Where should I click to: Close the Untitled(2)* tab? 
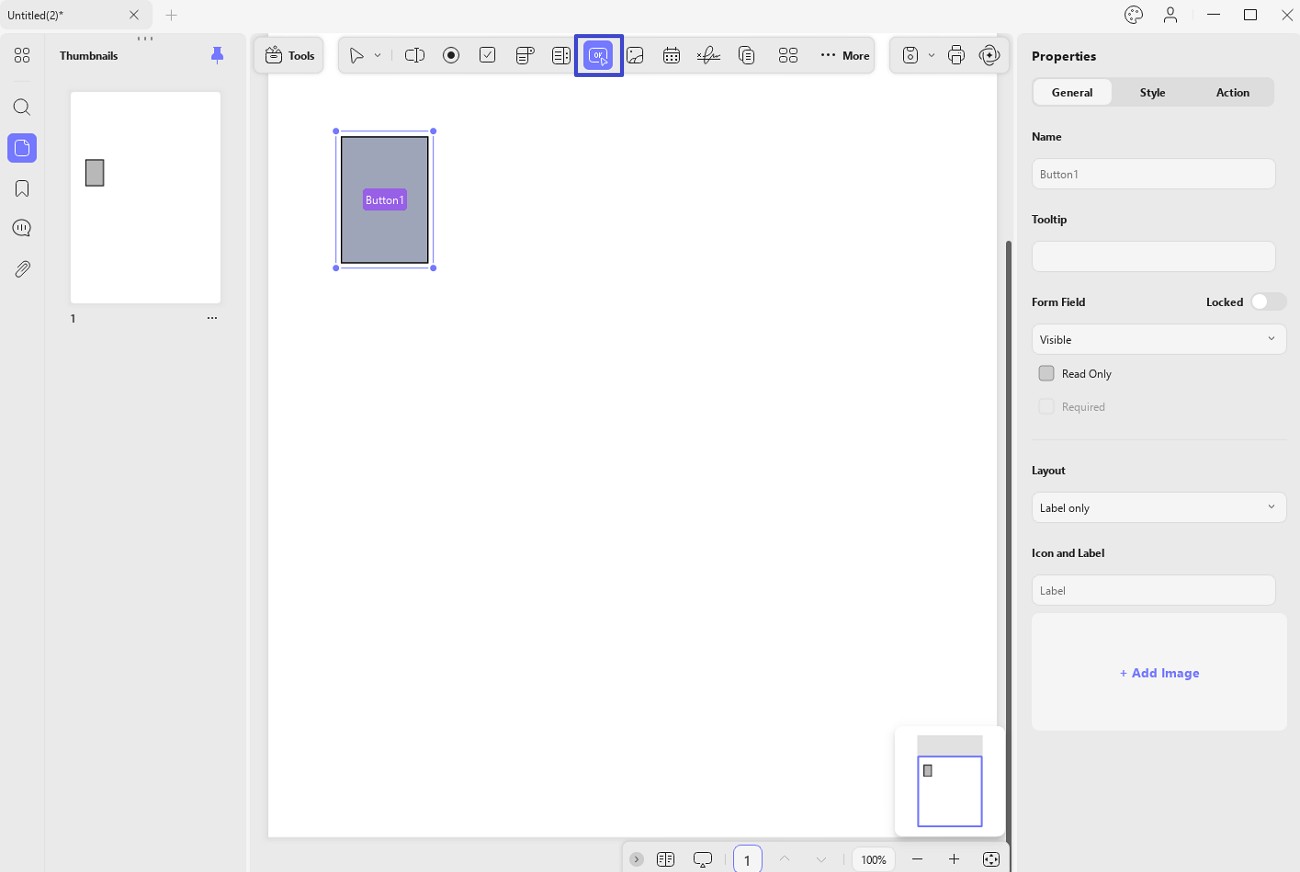pyautogui.click(x=134, y=15)
